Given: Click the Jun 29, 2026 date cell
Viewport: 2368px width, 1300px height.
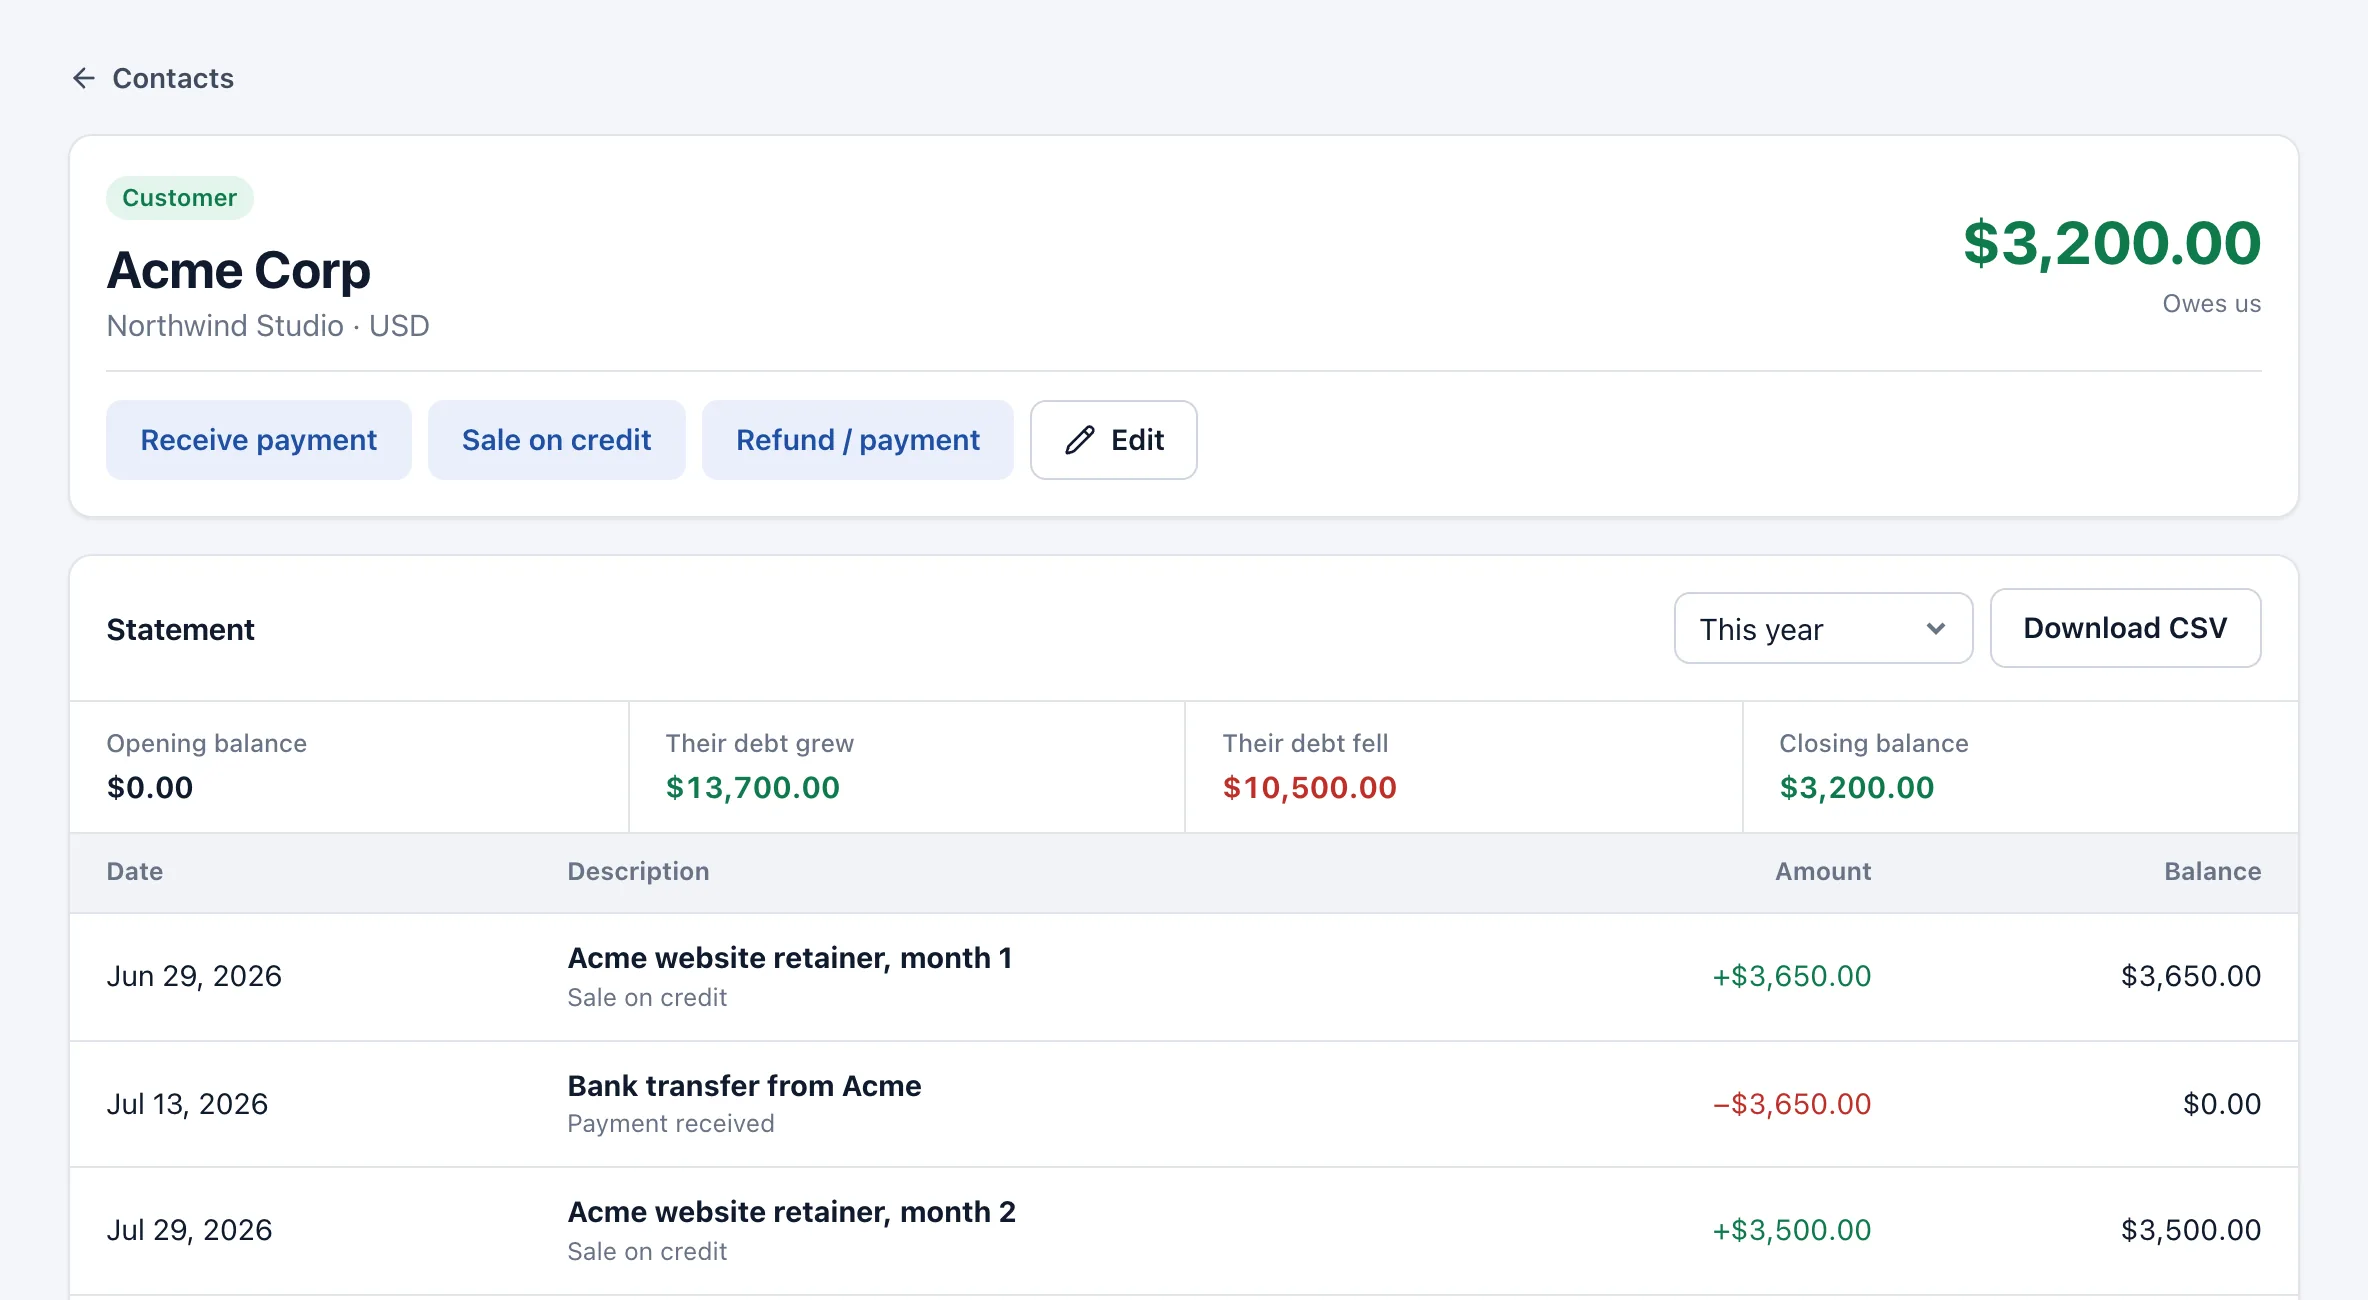Looking at the screenshot, I should click(x=194, y=976).
